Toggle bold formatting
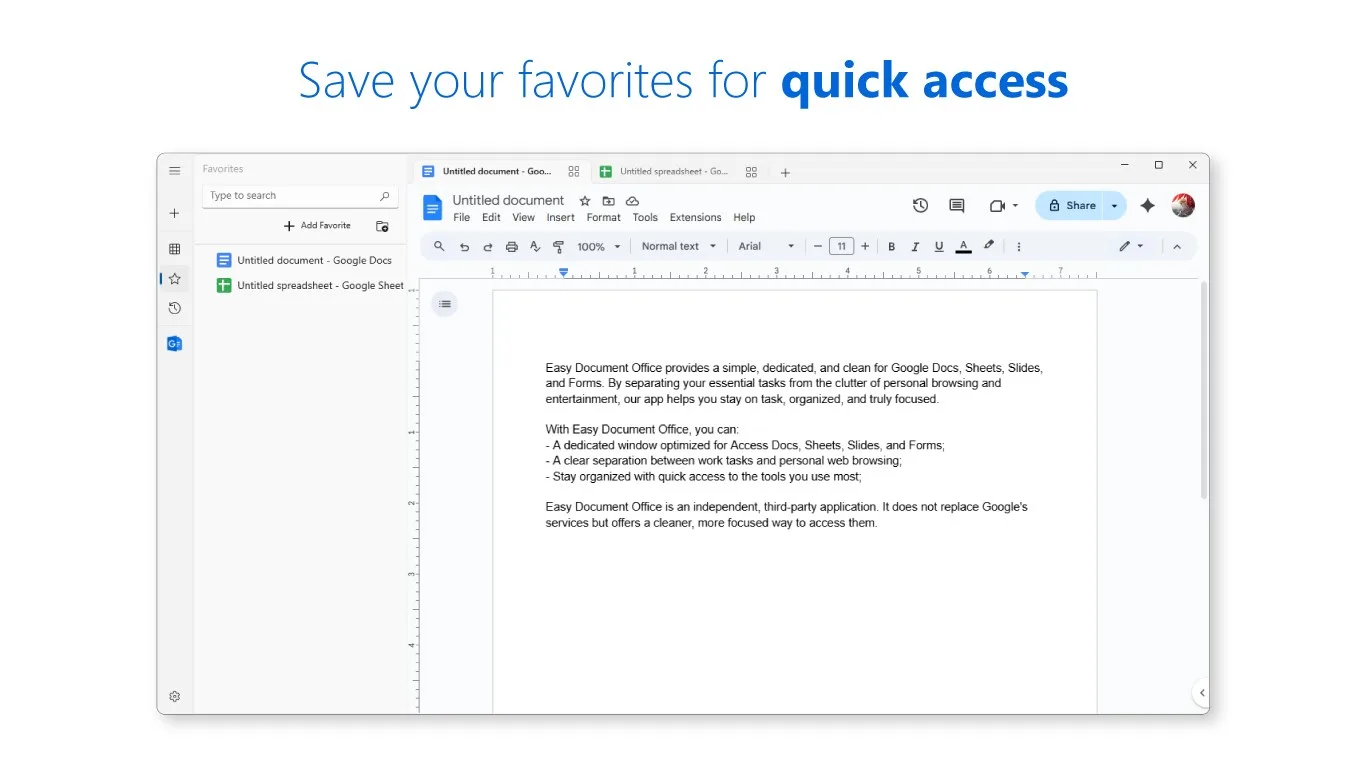This screenshot has width=1366, height=768. tap(891, 246)
